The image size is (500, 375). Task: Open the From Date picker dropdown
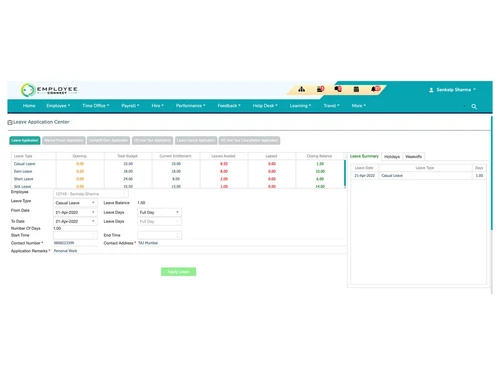point(75,212)
